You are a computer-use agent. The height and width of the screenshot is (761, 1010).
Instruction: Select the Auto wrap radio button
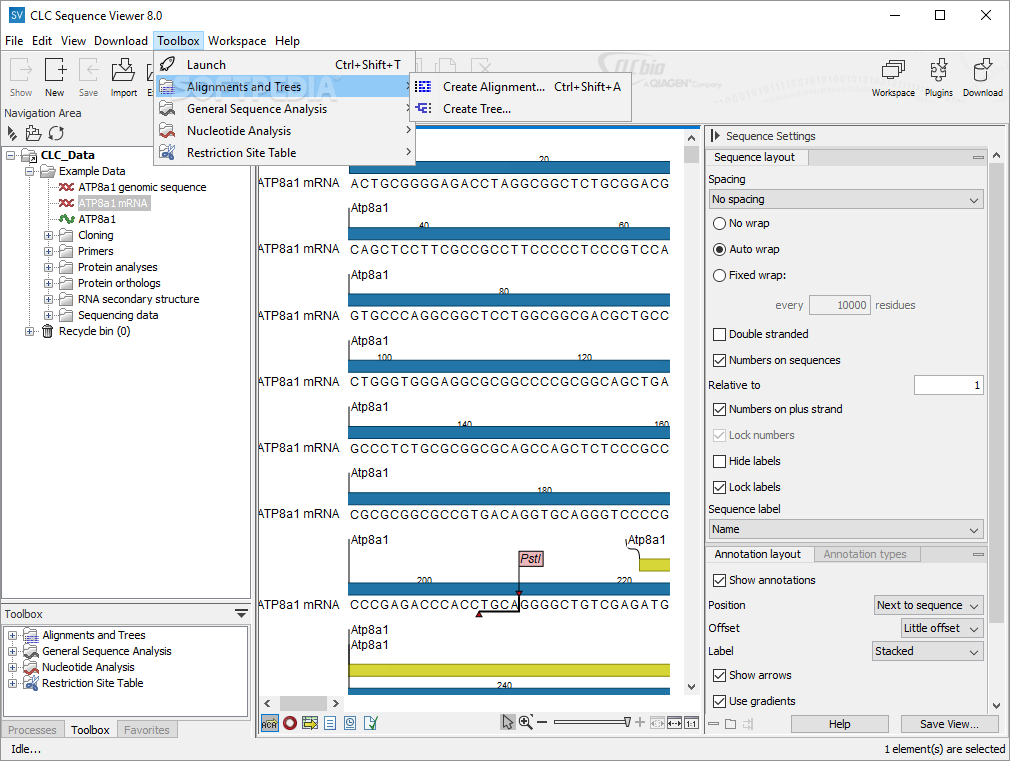(x=719, y=249)
